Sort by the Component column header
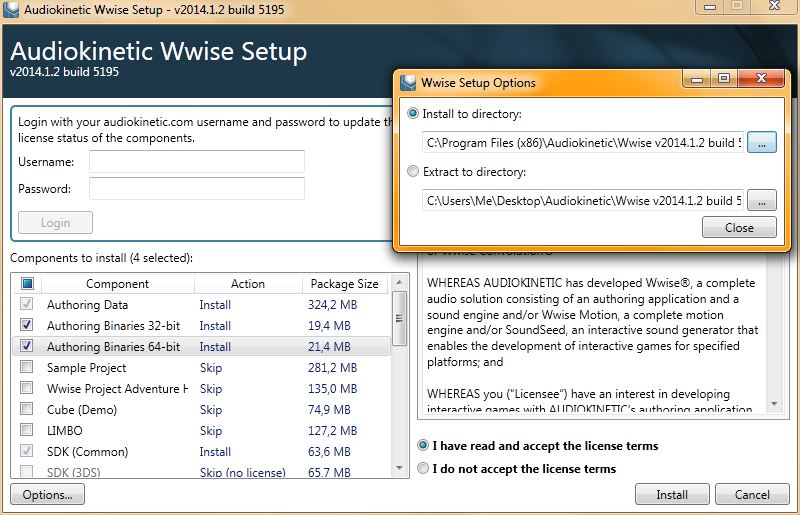The image size is (800, 515). click(x=117, y=284)
